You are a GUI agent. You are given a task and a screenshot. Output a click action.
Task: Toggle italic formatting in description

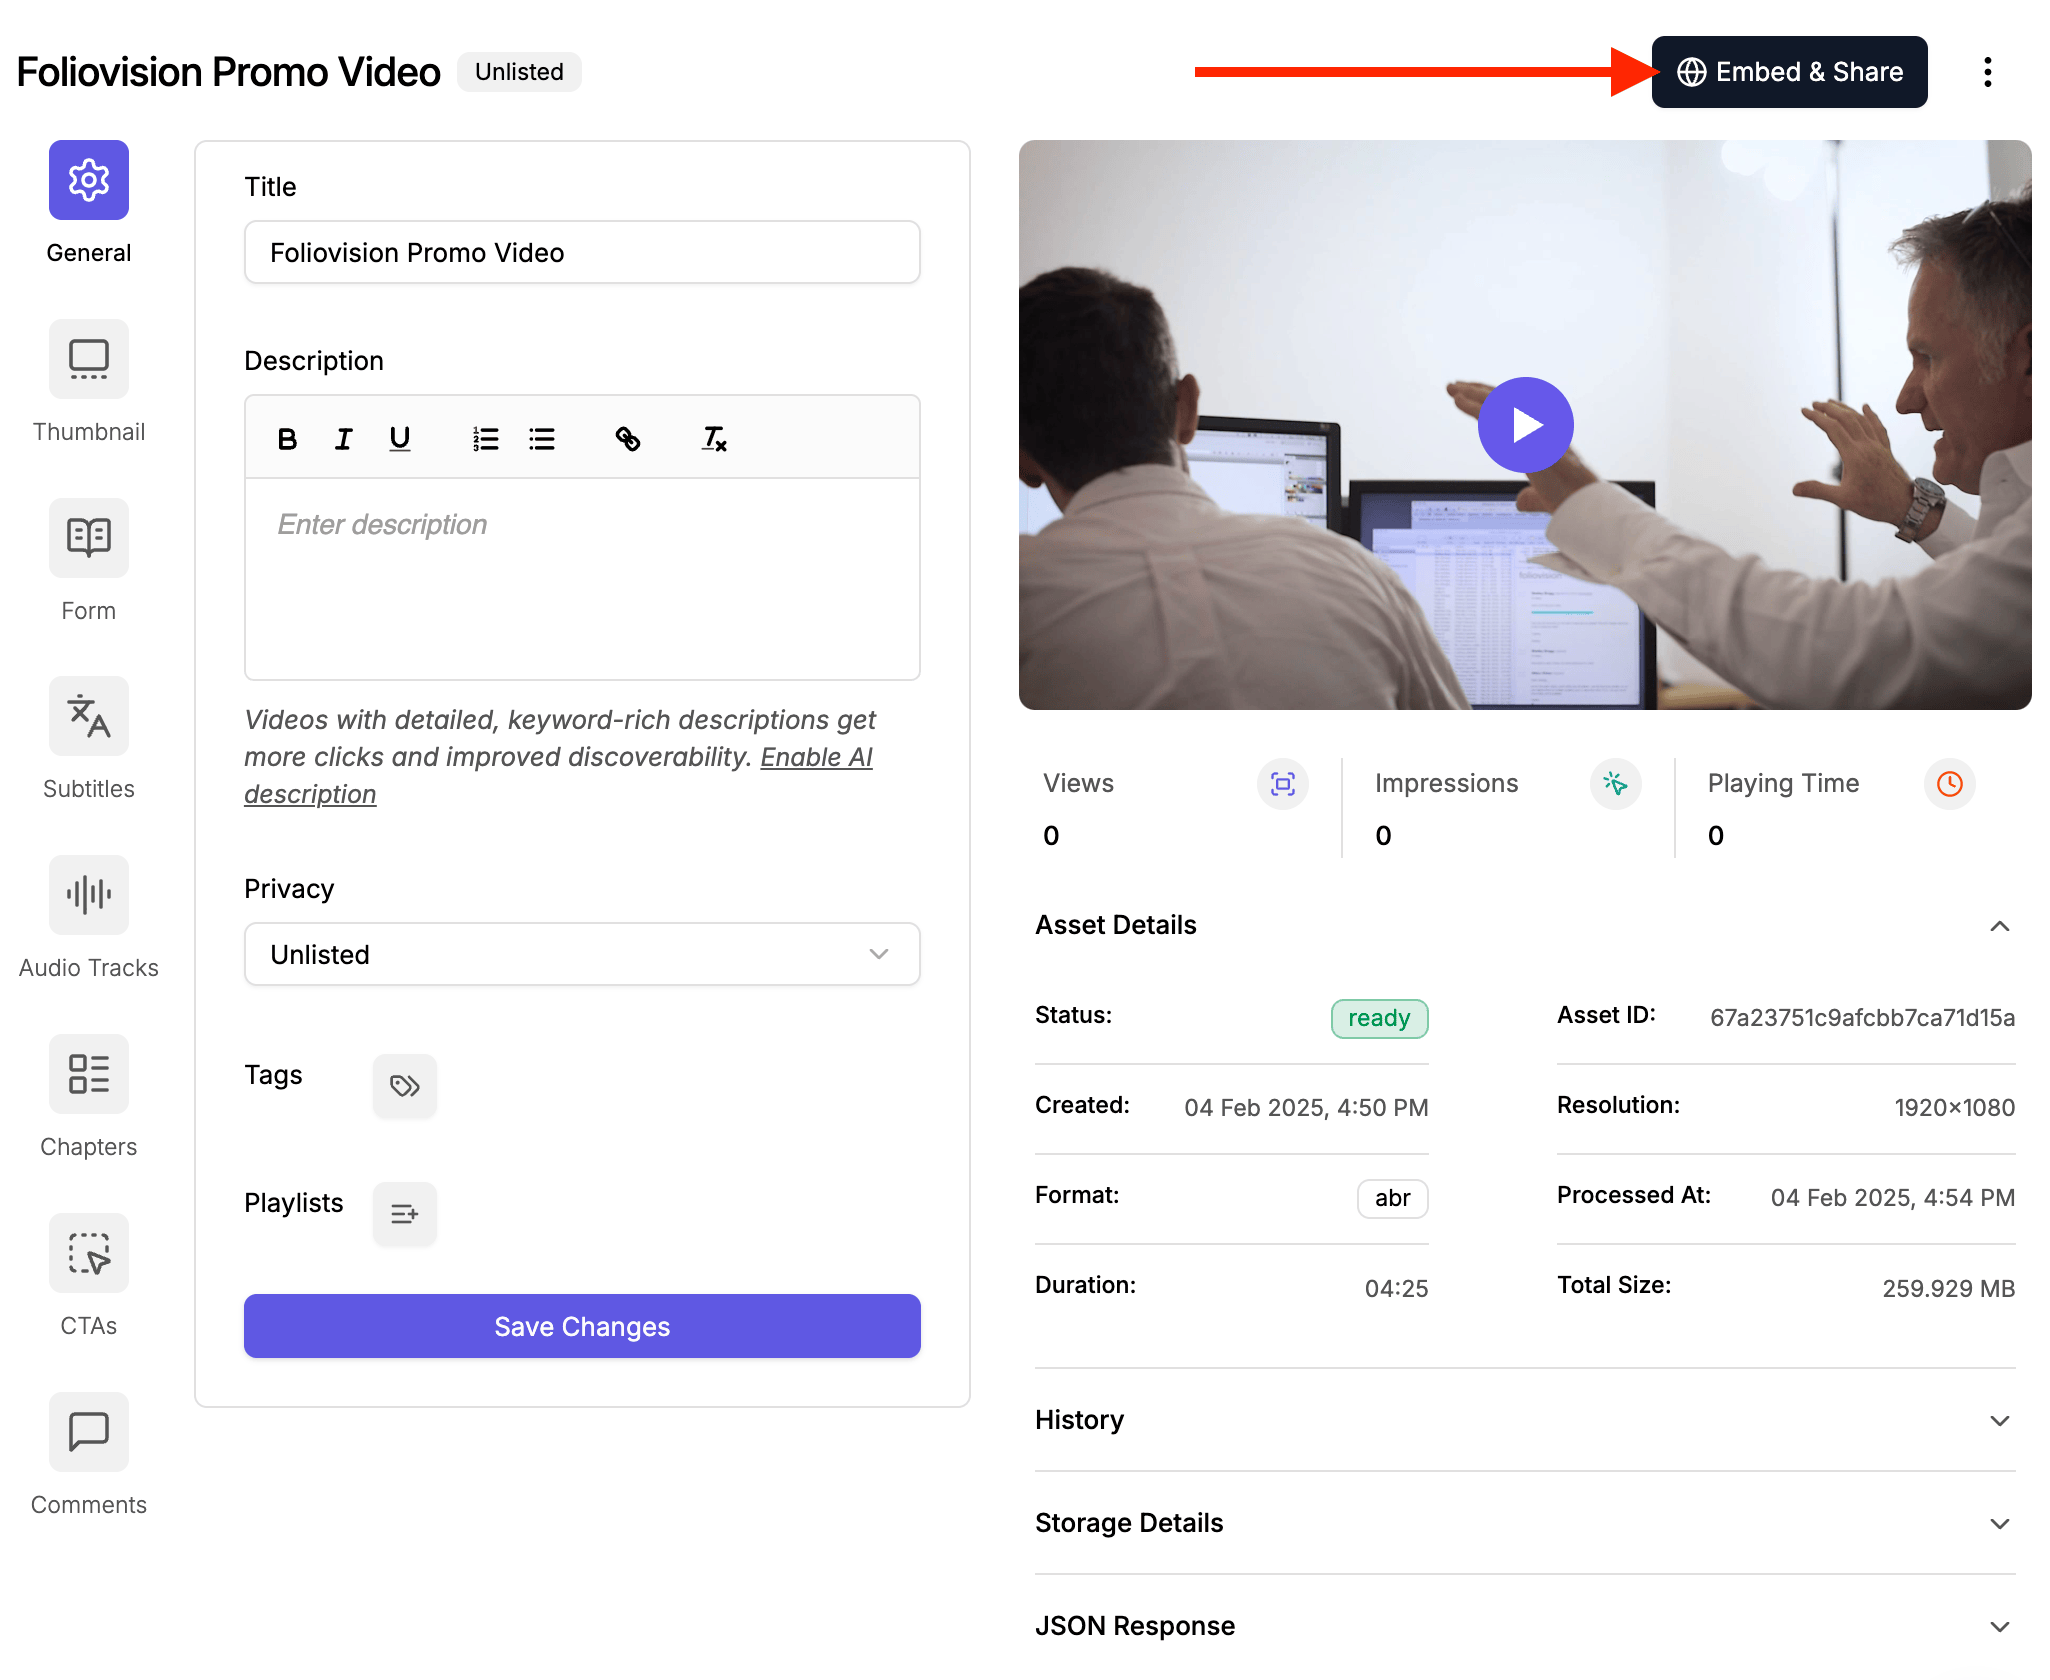coord(343,439)
